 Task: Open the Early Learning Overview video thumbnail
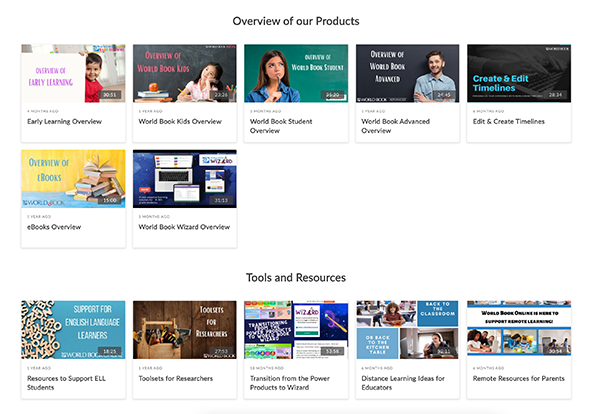[73, 73]
